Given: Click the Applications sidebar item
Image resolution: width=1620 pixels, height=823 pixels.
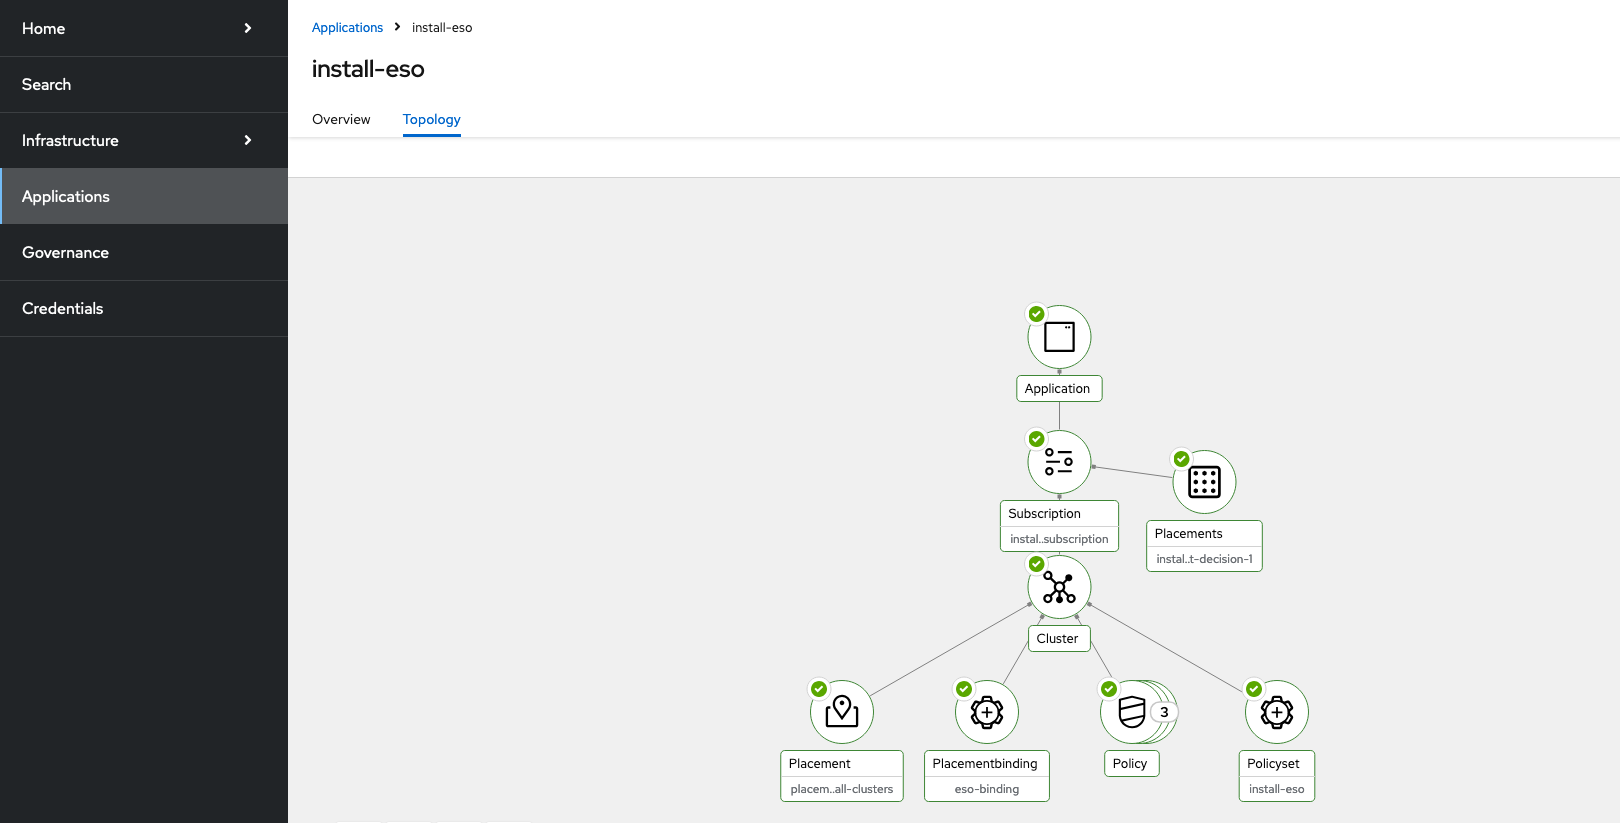Looking at the screenshot, I should [x=66, y=196].
